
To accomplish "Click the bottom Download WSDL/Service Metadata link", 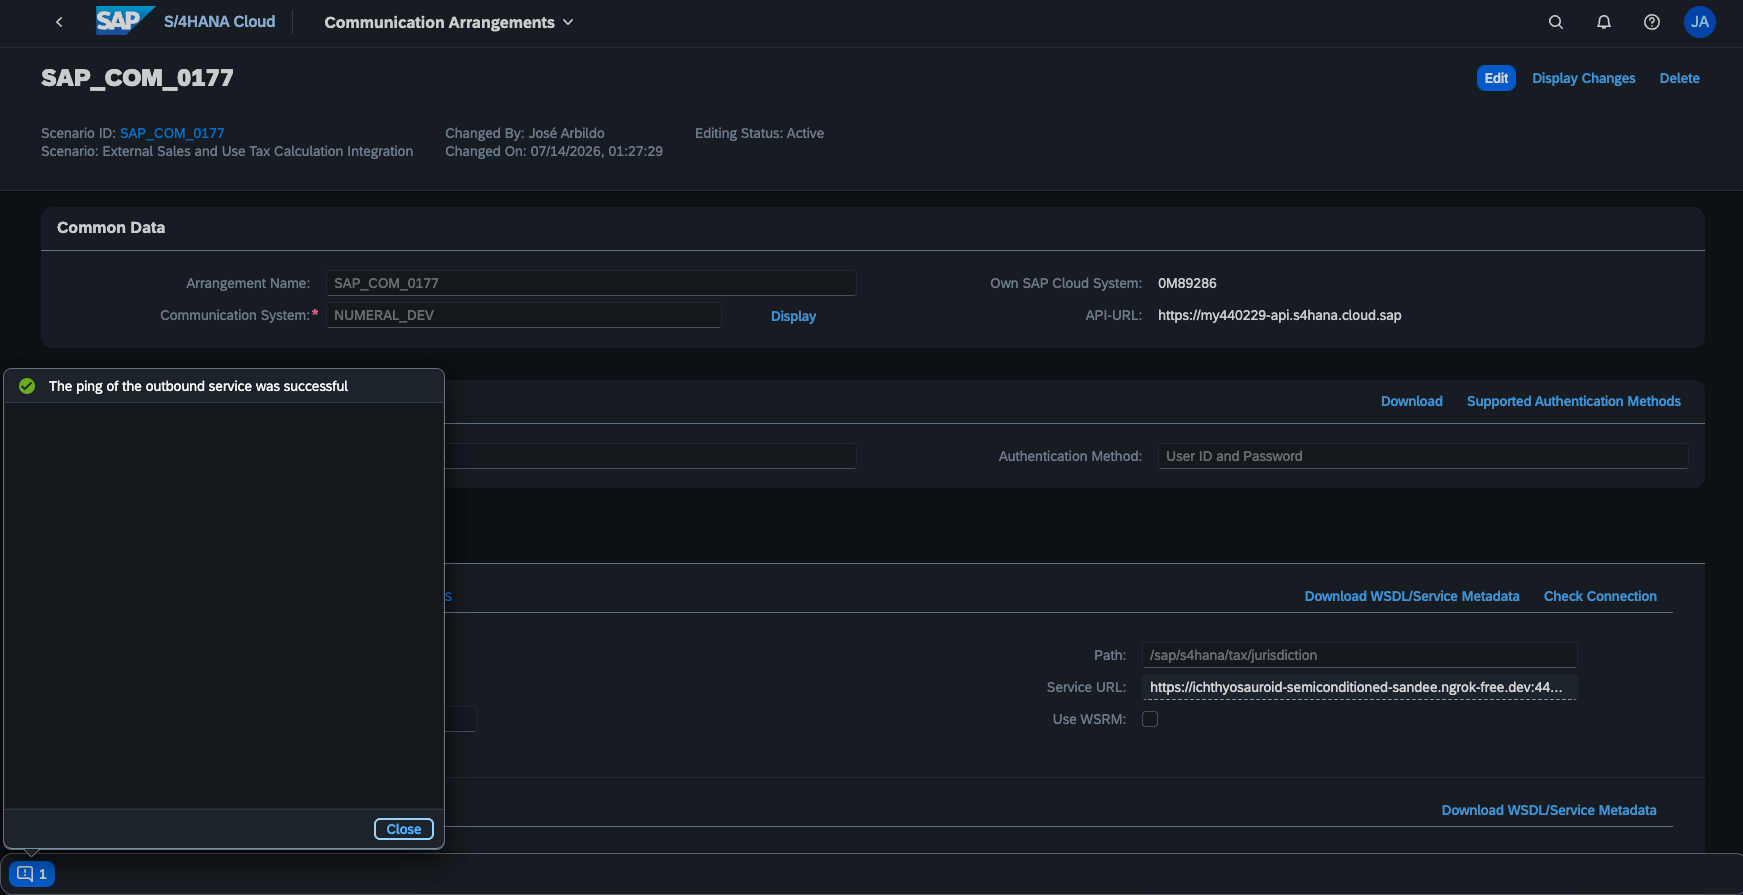I will point(1549,810).
